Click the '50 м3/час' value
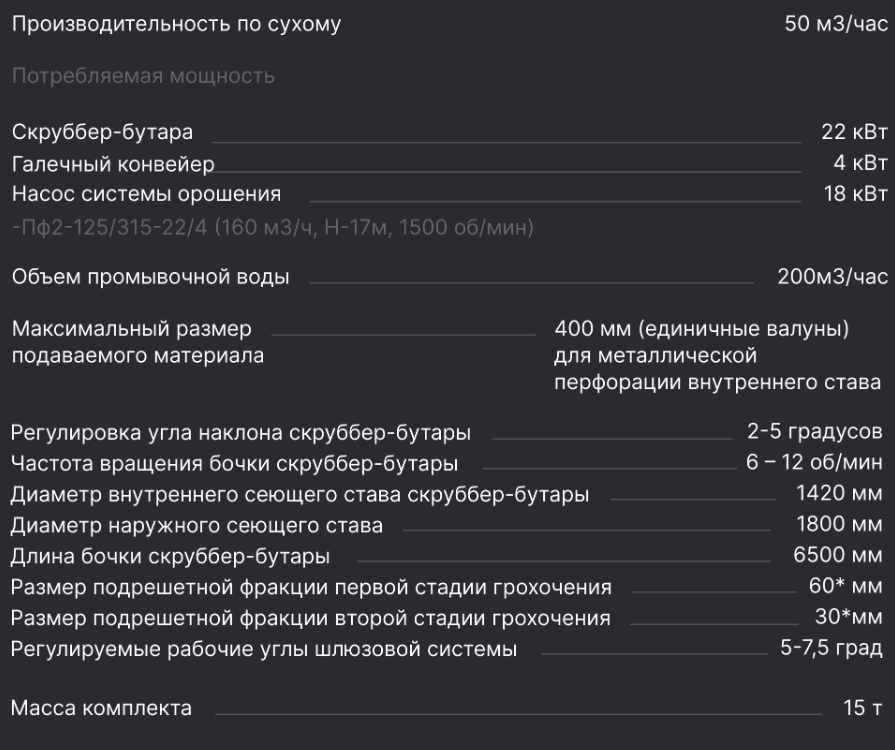 click(835, 25)
